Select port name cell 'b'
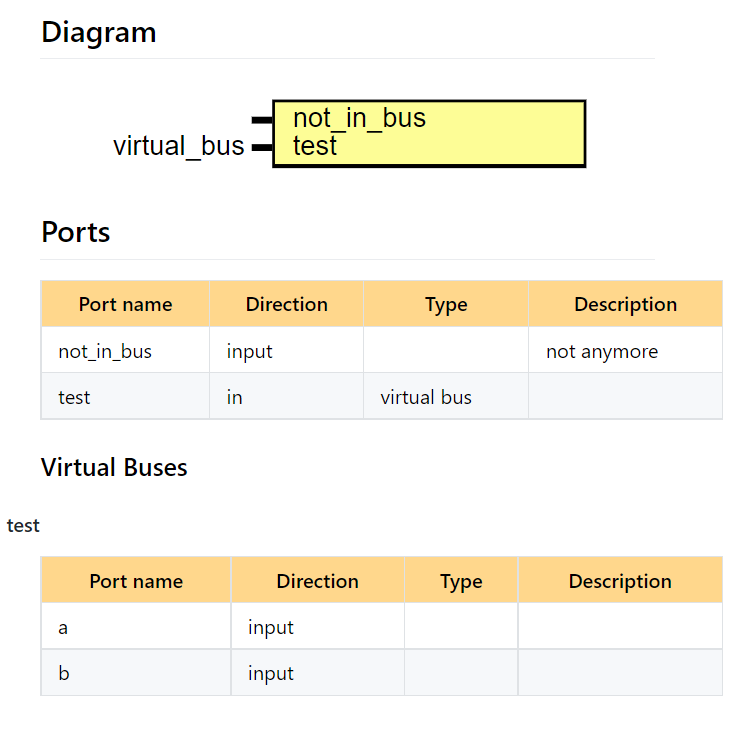The width and height of the screenshot is (740, 735). pyautogui.click(x=136, y=672)
